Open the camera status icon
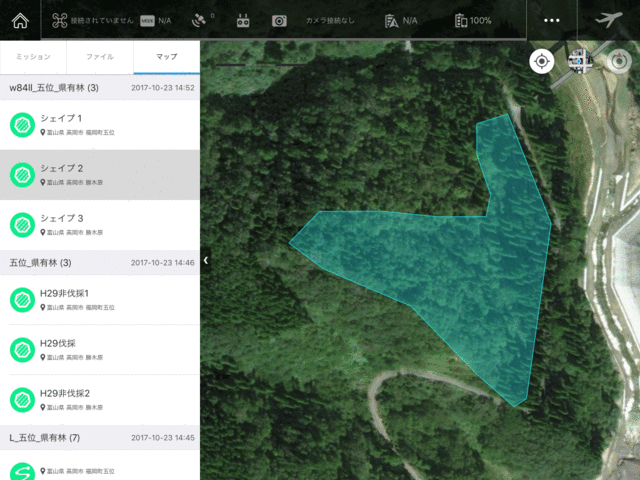The height and width of the screenshot is (480, 640). point(279,21)
